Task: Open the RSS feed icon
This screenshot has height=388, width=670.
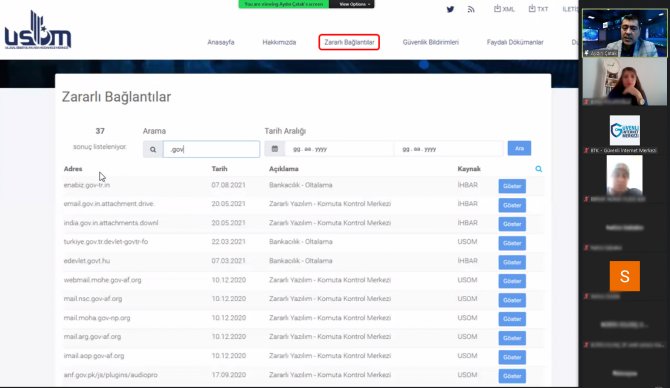Action: 471,9
